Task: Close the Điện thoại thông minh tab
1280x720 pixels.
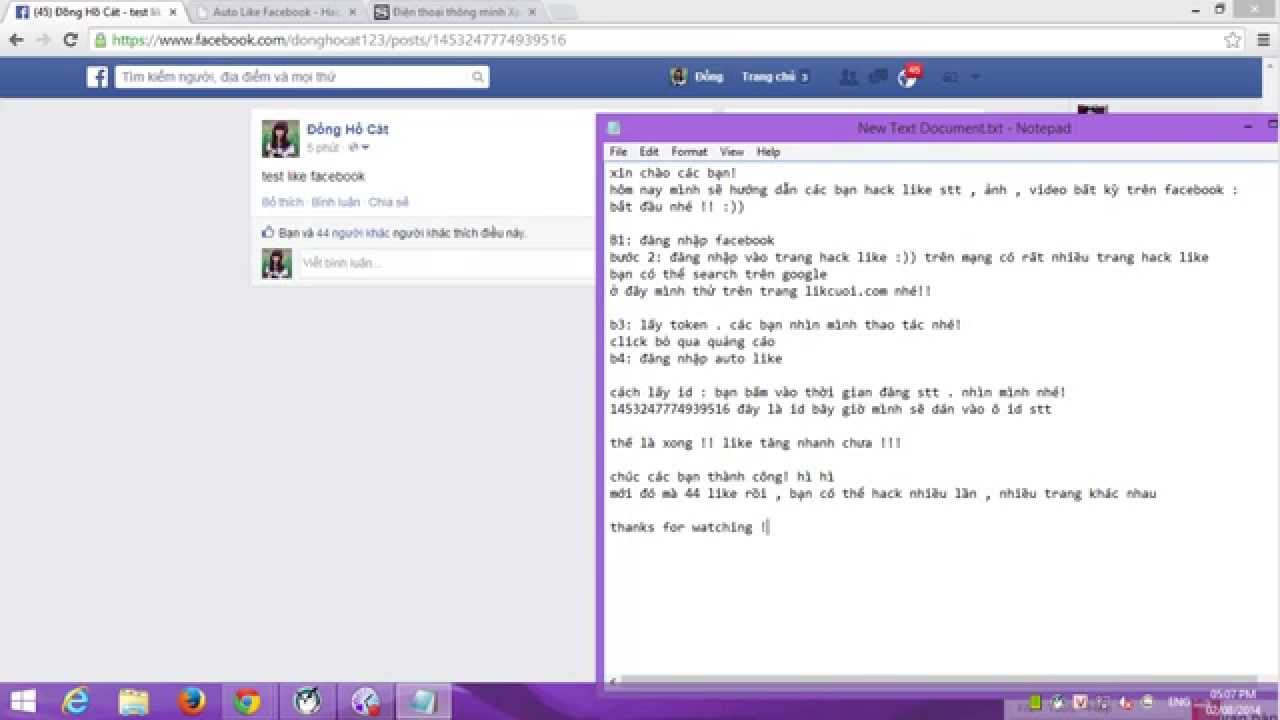Action: [x=531, y=12]
